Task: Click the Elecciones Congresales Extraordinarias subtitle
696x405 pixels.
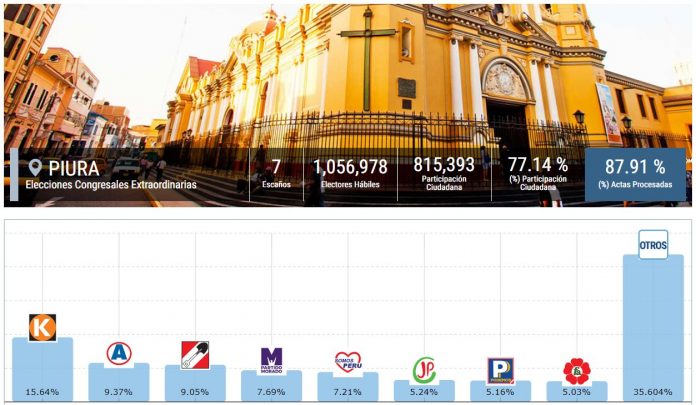Action: [110, 185]
